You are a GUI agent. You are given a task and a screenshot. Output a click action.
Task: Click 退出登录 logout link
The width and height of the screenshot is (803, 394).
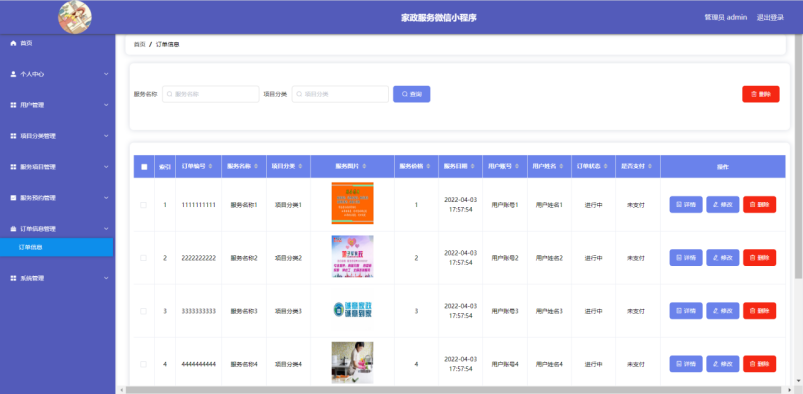(x=770, y=17)
